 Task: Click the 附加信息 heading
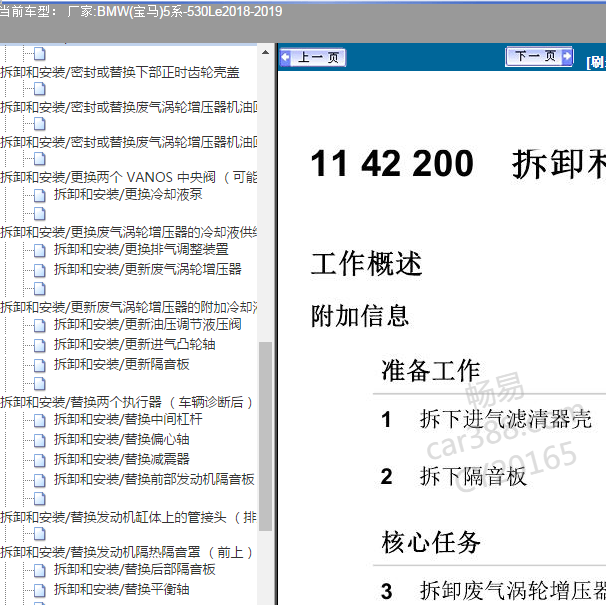point(360,316)
